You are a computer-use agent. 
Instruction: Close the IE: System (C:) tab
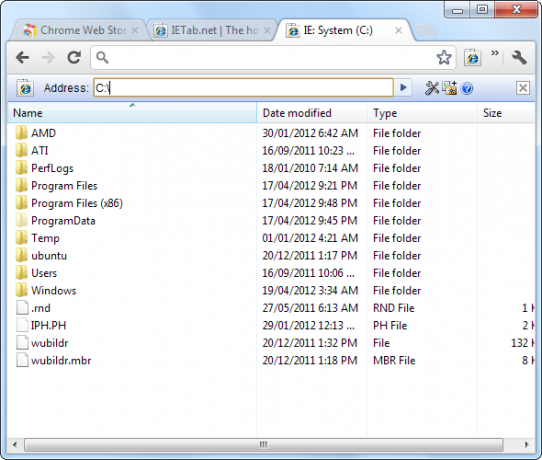pos(398,30)
